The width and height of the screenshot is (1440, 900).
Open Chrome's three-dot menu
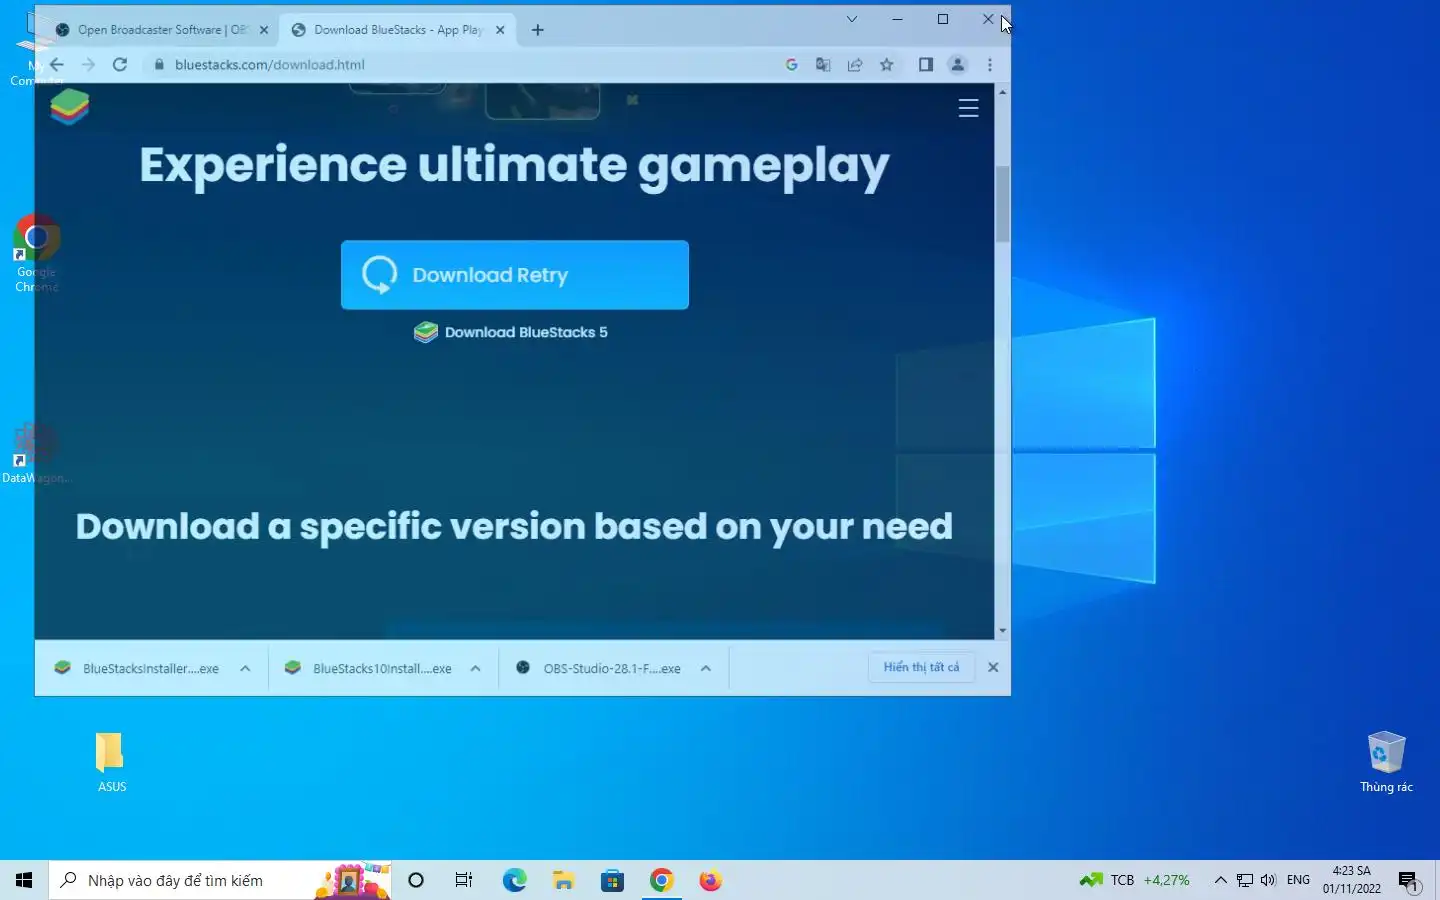[990, 64]
